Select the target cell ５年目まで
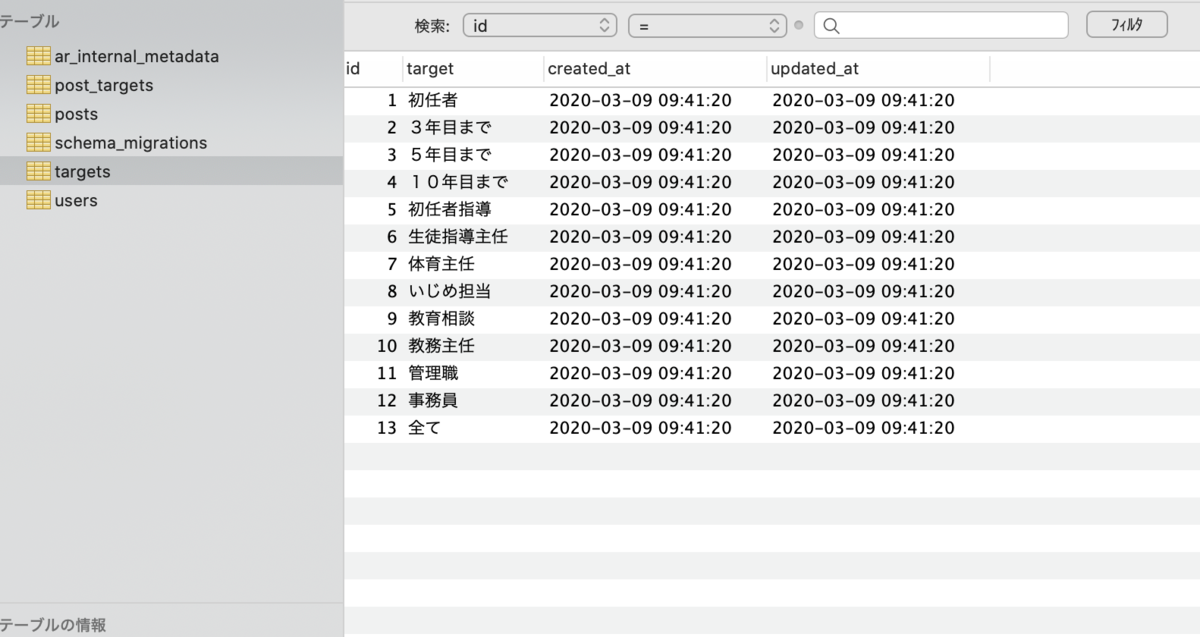Image resolution: width=1200 pixels, height=637 pixels. (450, 155)
